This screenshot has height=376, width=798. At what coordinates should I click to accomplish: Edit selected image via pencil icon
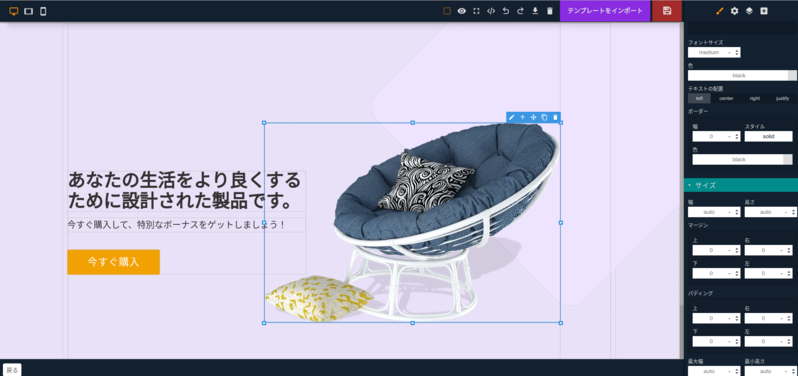click(511, 118)
